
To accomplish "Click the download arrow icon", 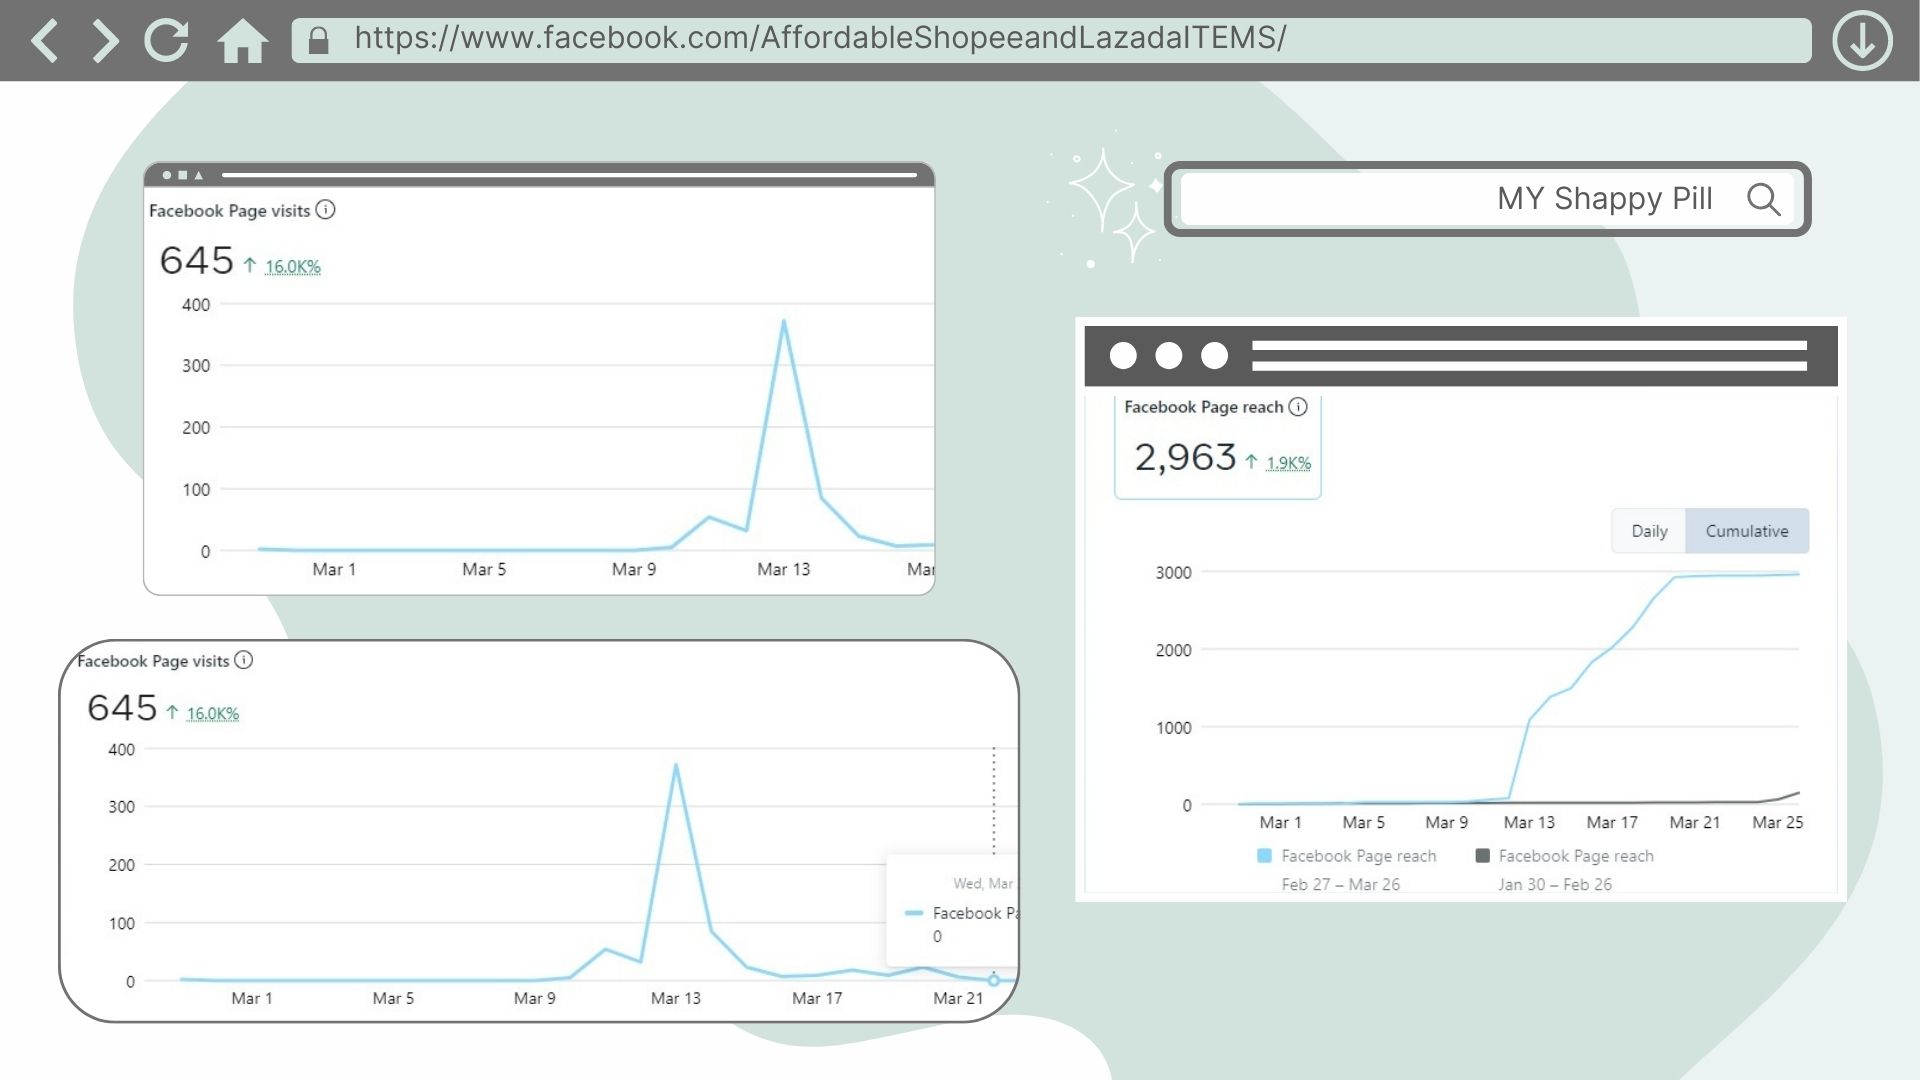I will tap(1861, 41).
